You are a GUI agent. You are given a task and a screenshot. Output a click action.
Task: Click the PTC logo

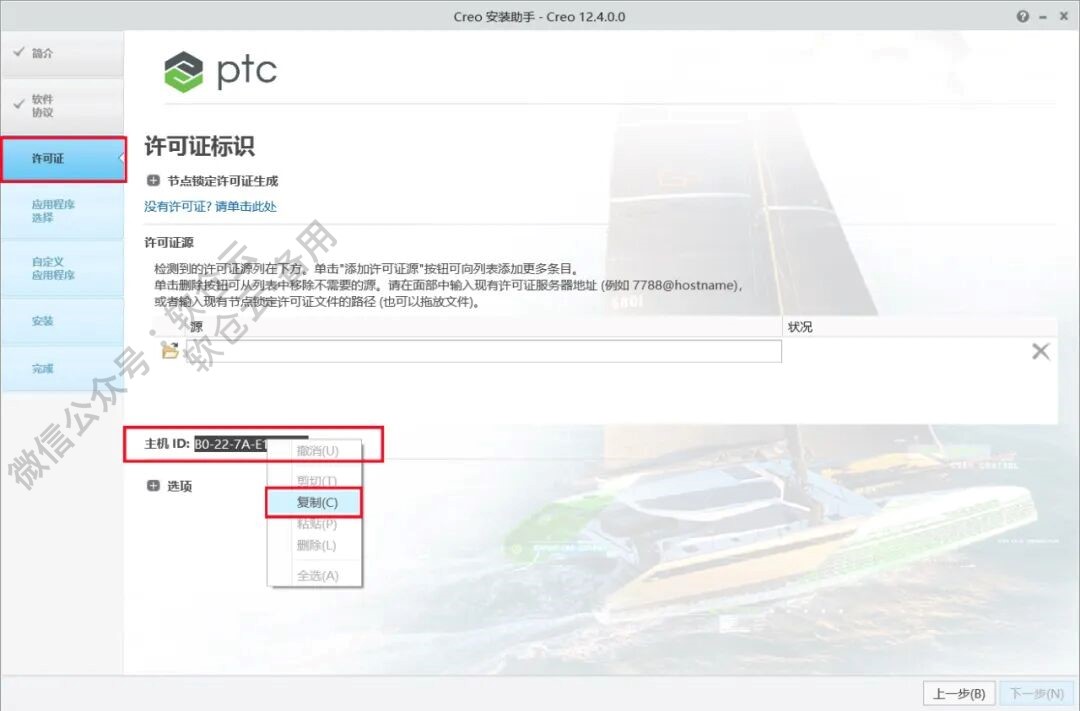218,72
